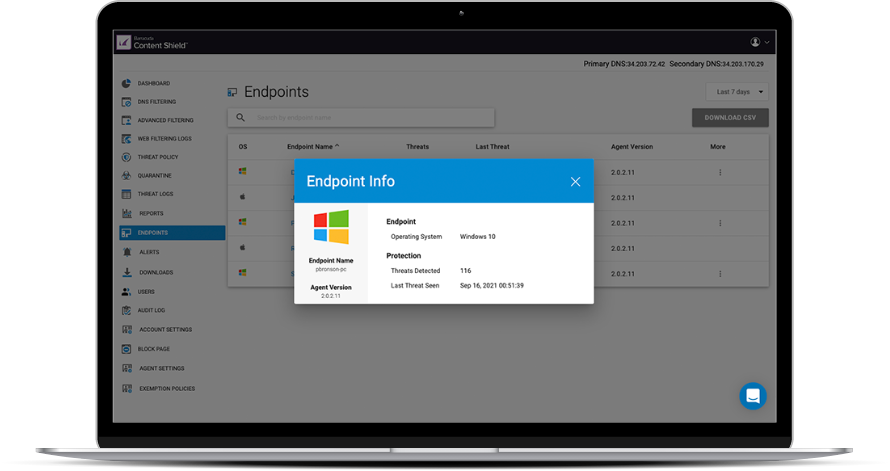Screen dimensions: 890x471
Task: Focus the Search by endpoint name field
Action: 361,117
